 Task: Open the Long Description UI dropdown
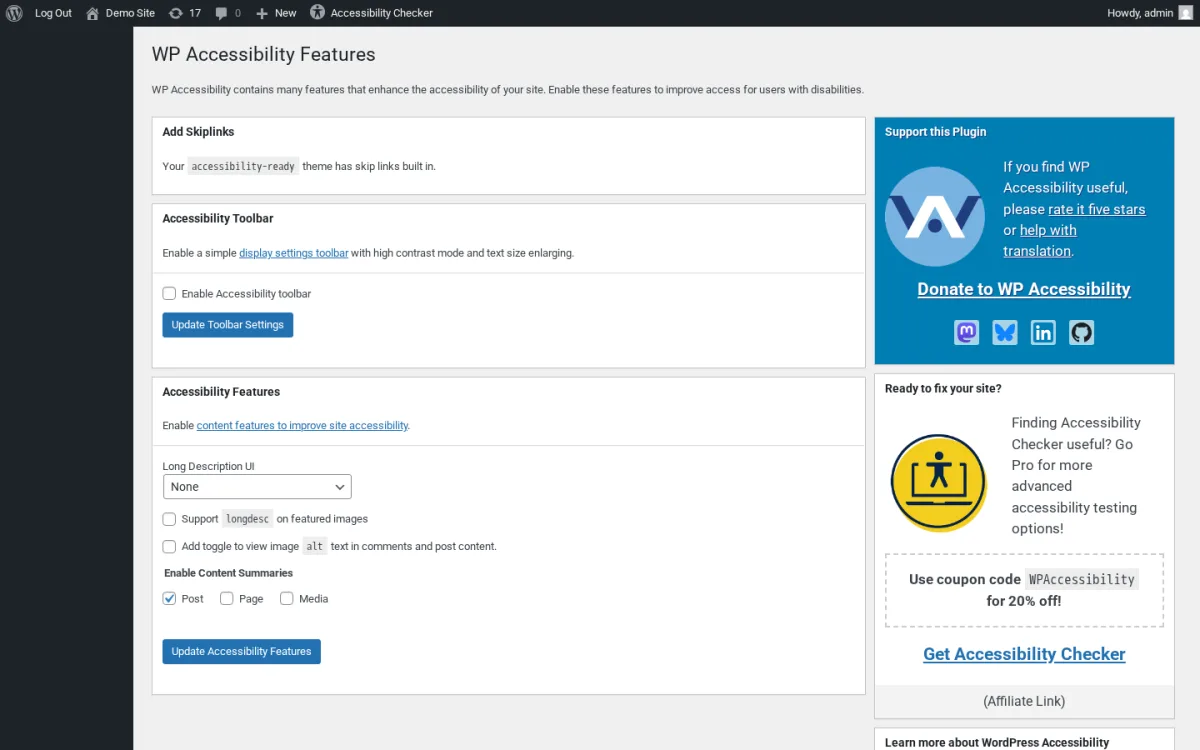click(257, 487)
